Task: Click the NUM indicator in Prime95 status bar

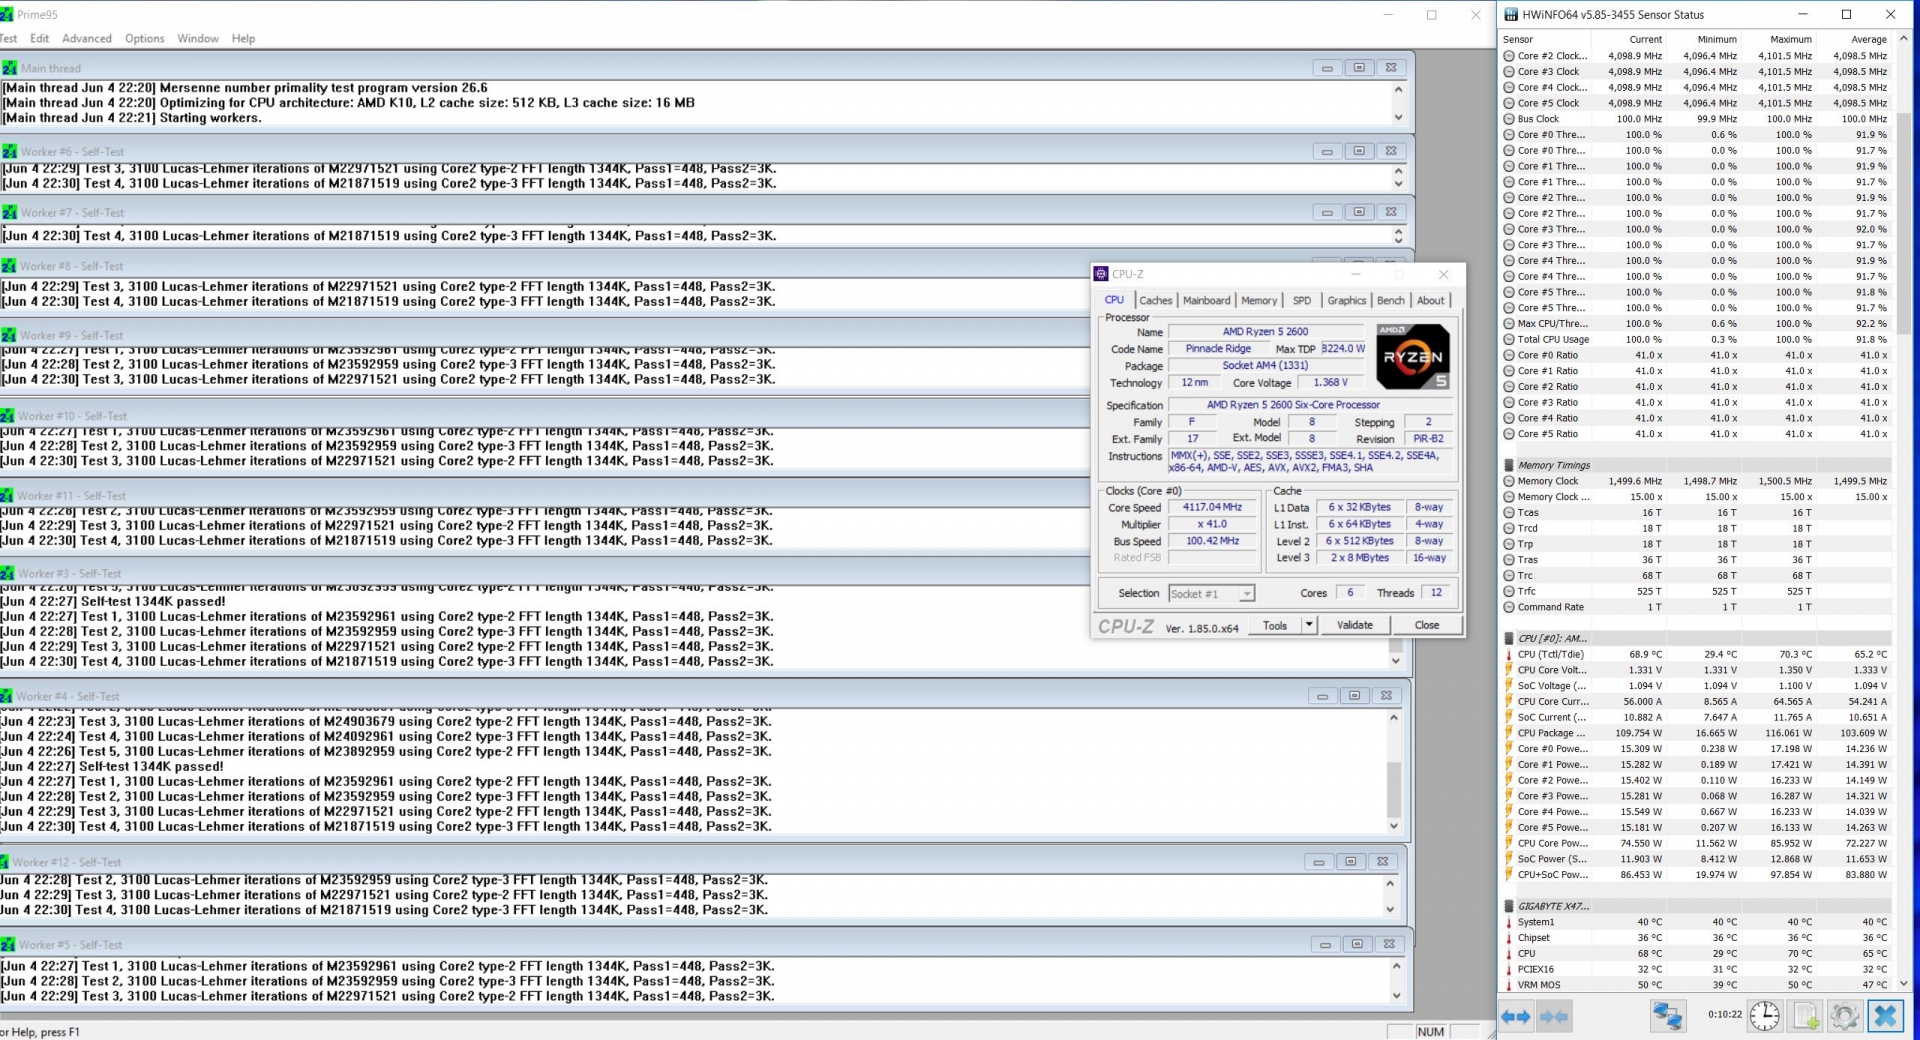Action: (1431, 1032)
